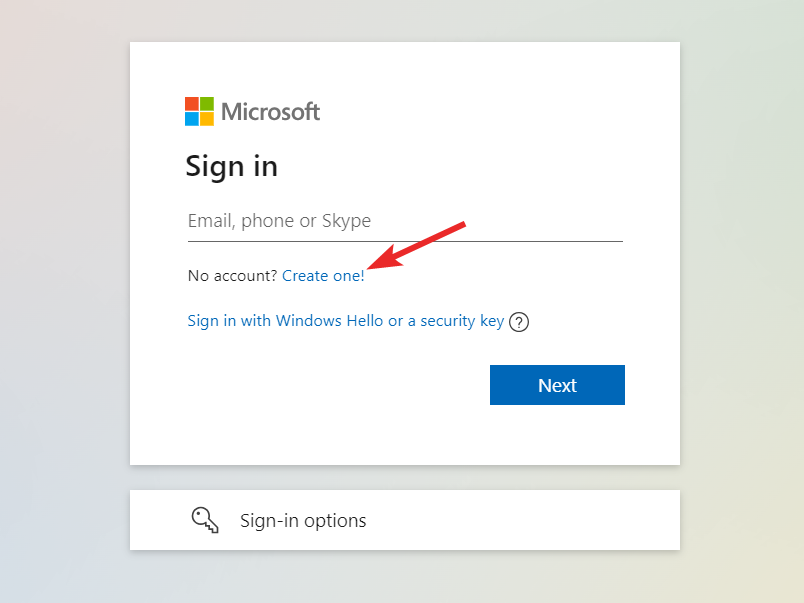Click Next to continue signing in
The image size is (804, 603).
coord(557,385)
